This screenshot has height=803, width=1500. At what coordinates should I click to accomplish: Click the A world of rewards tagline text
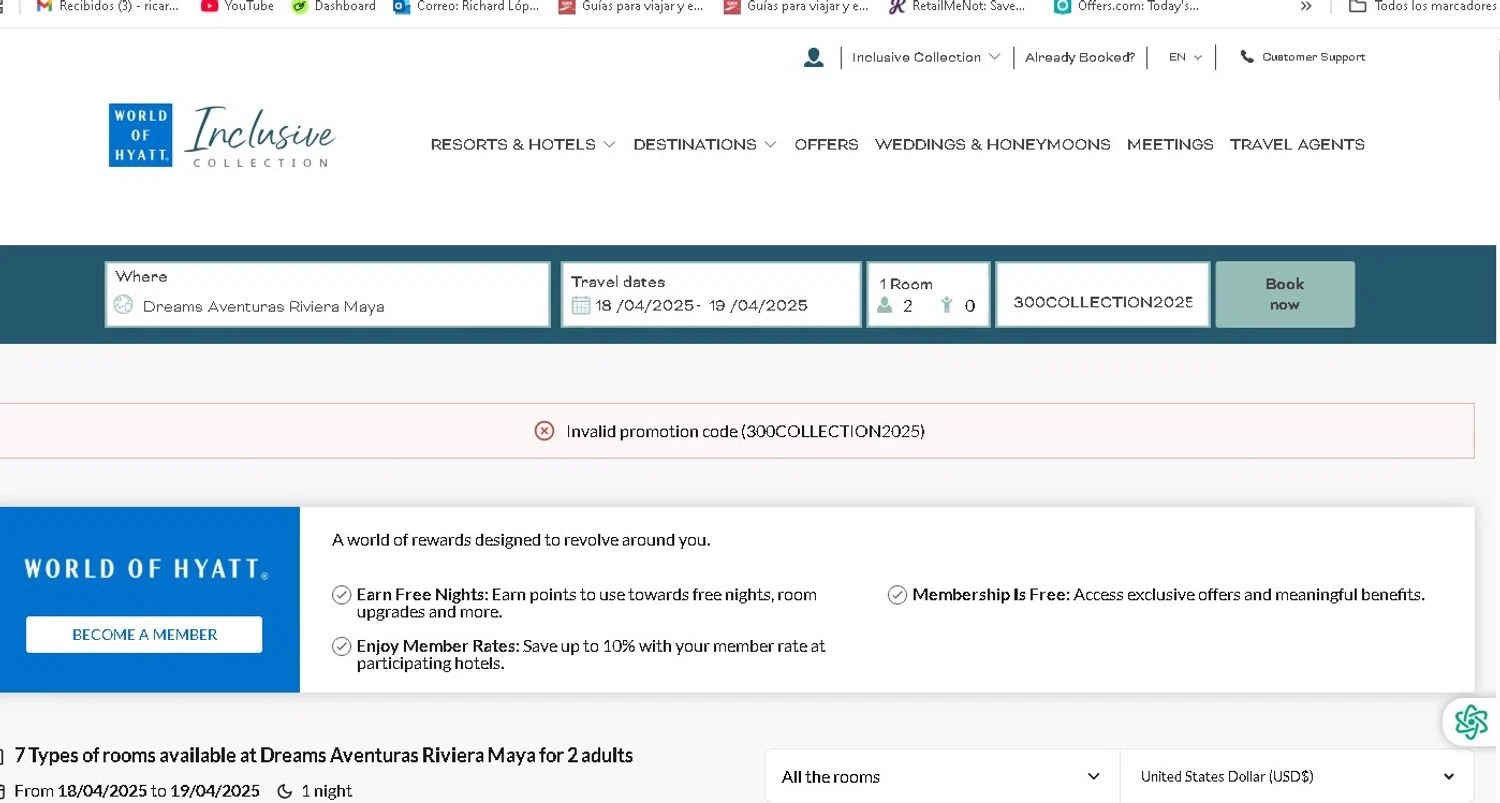[521, 540]
